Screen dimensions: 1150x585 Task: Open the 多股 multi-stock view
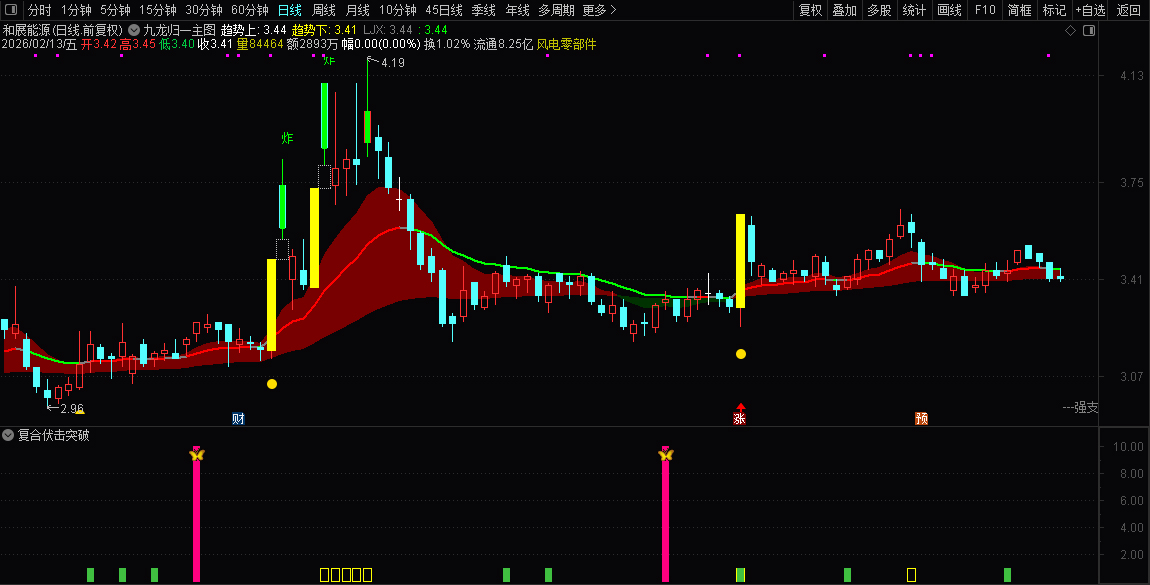[x=877, y=11]
